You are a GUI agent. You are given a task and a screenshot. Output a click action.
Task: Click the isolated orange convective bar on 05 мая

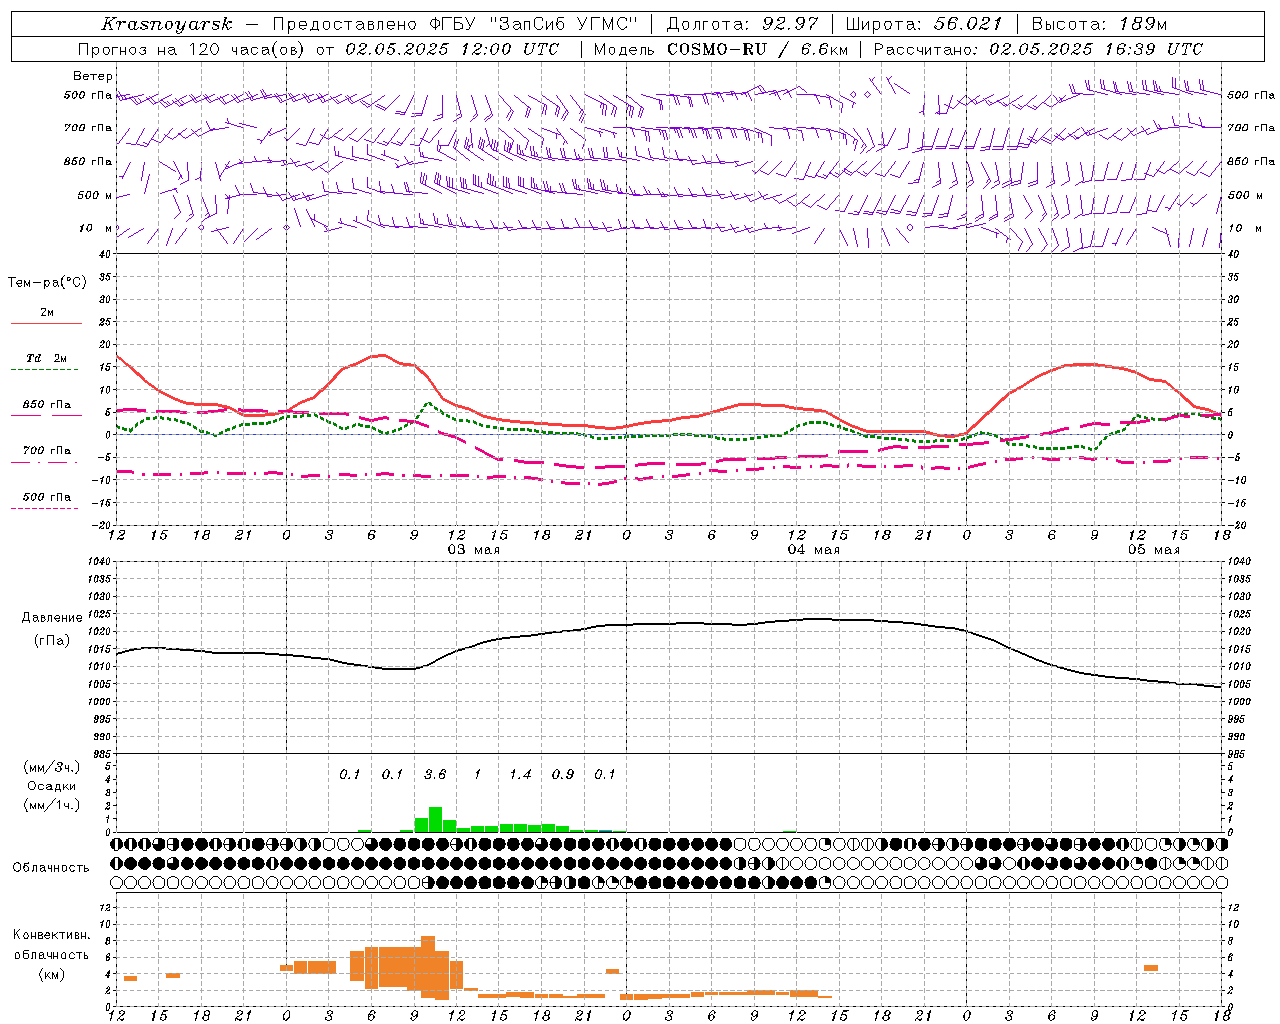click(x=1151, y=968)
